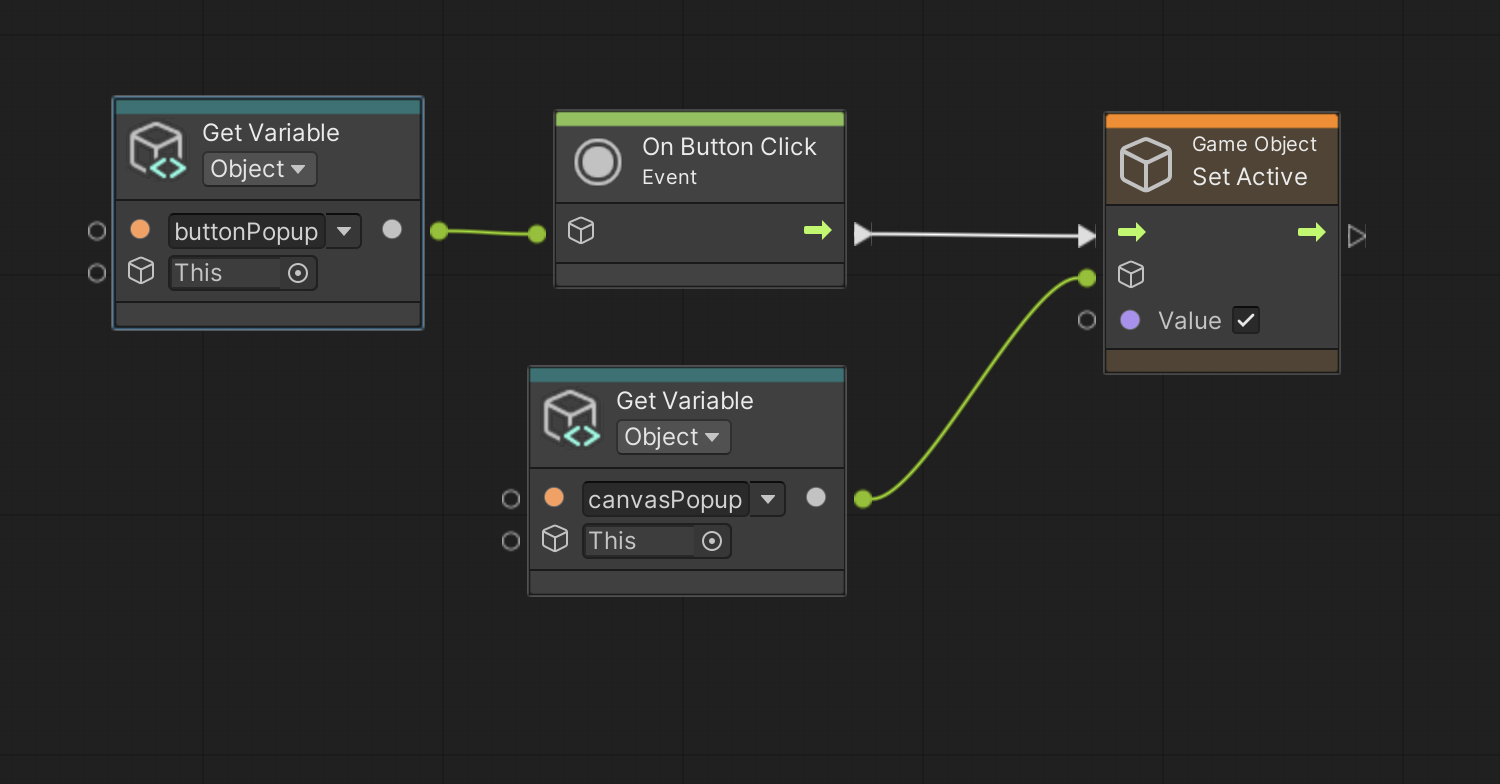This screenshot has height=784, width=1500.
Task: Click Set Active's flow output arrow
Action: 1311,233
